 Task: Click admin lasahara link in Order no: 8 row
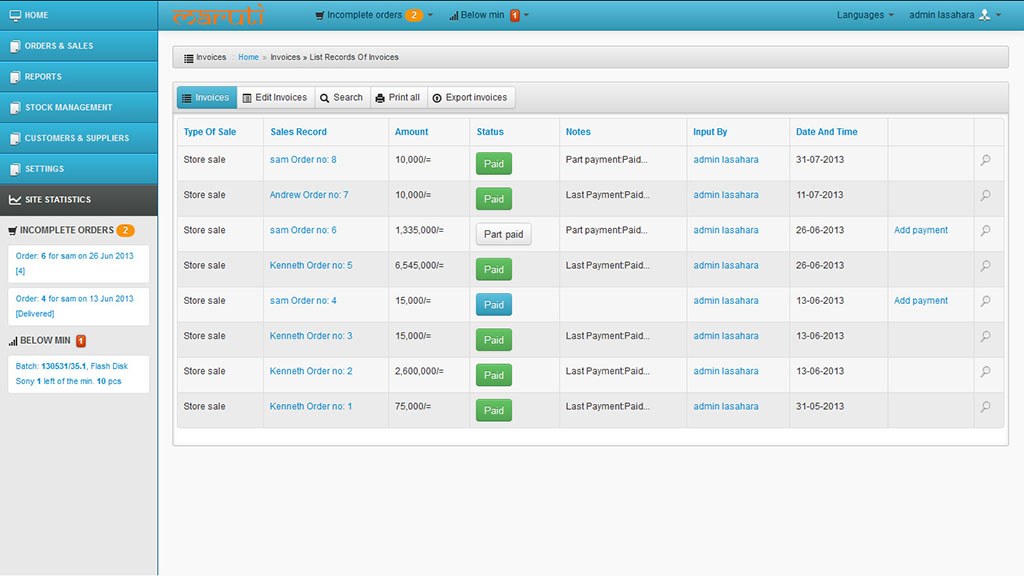coord(726,159)
